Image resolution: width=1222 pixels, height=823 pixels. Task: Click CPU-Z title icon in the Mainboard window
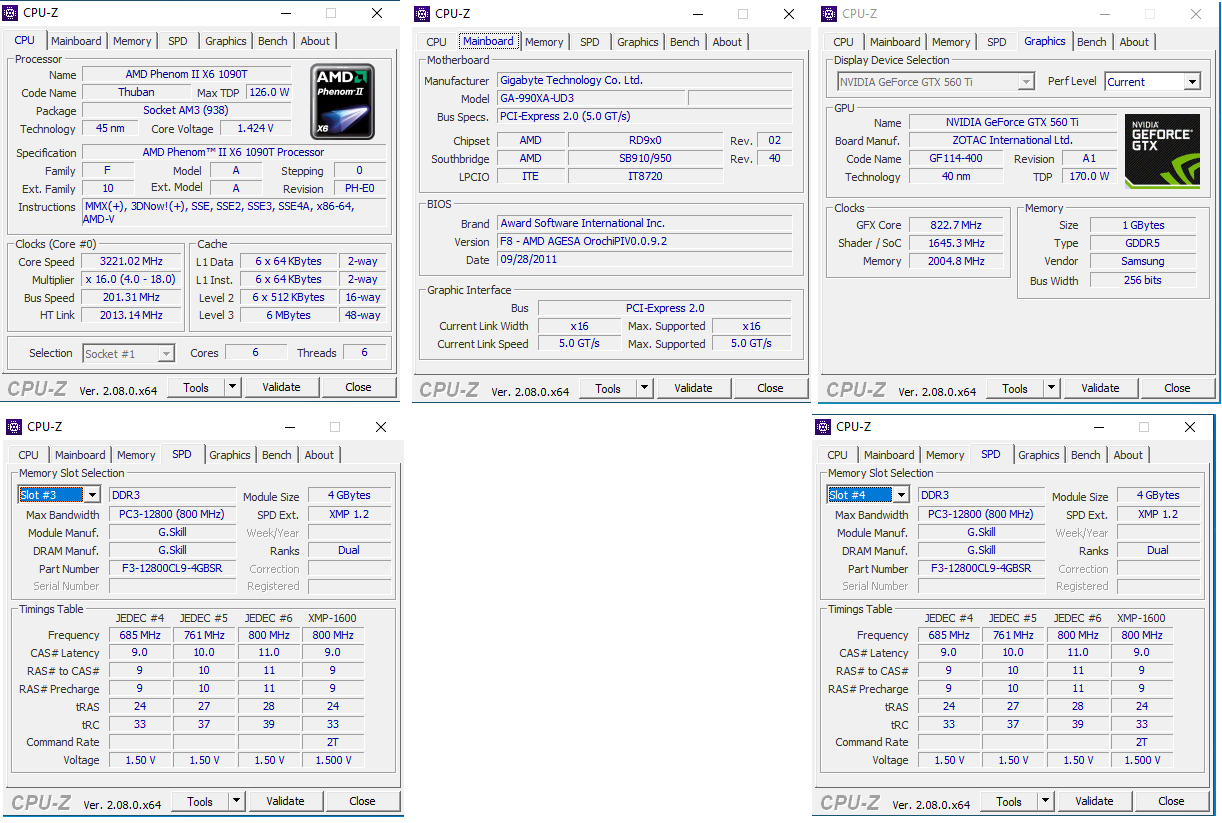tap(424, 13)
